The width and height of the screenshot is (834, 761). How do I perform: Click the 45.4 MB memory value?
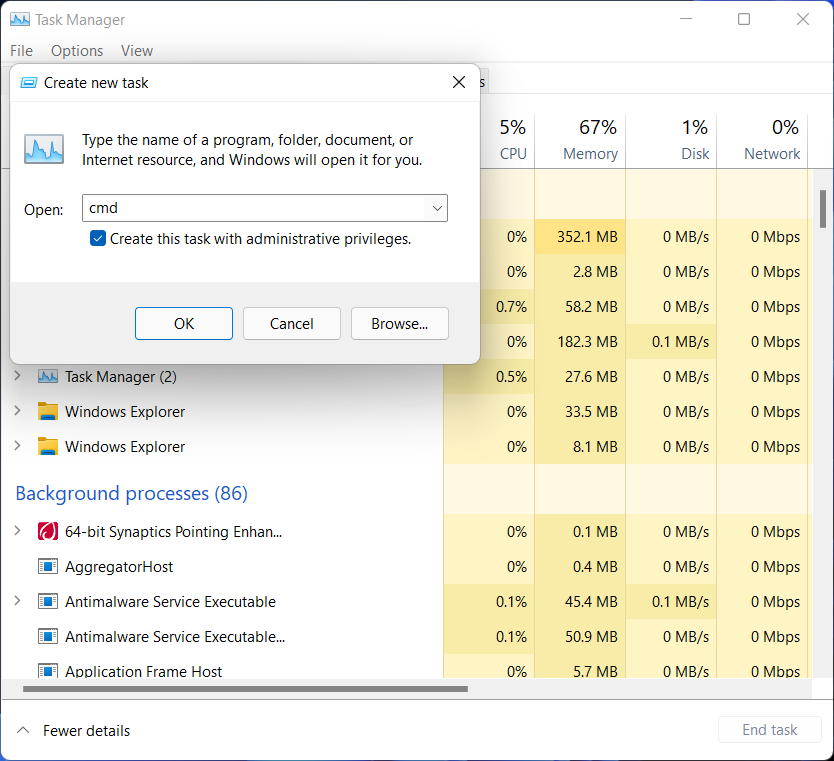tap(591, 602)
